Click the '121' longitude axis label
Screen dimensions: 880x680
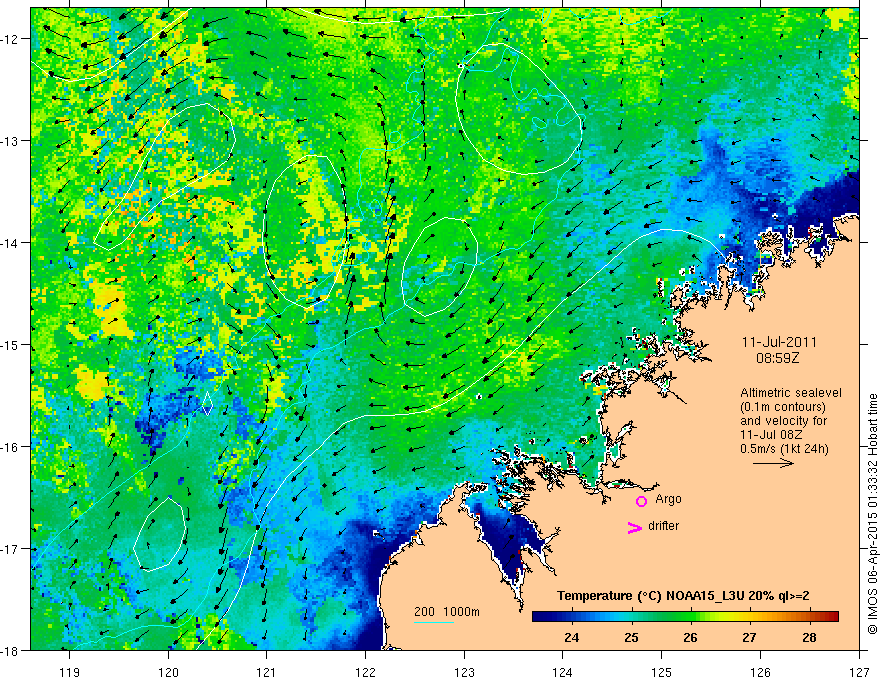point(267,672)
